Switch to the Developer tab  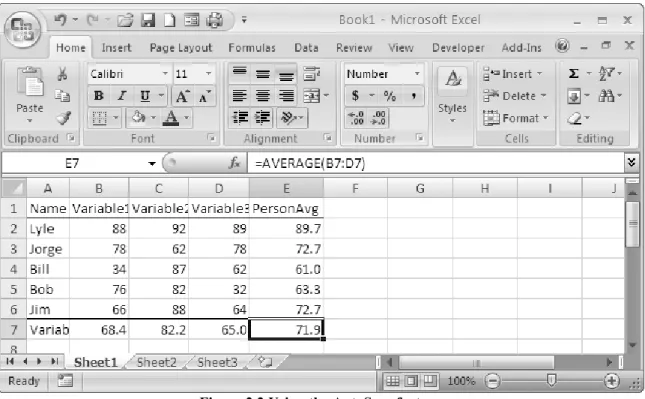pos(458,48)
